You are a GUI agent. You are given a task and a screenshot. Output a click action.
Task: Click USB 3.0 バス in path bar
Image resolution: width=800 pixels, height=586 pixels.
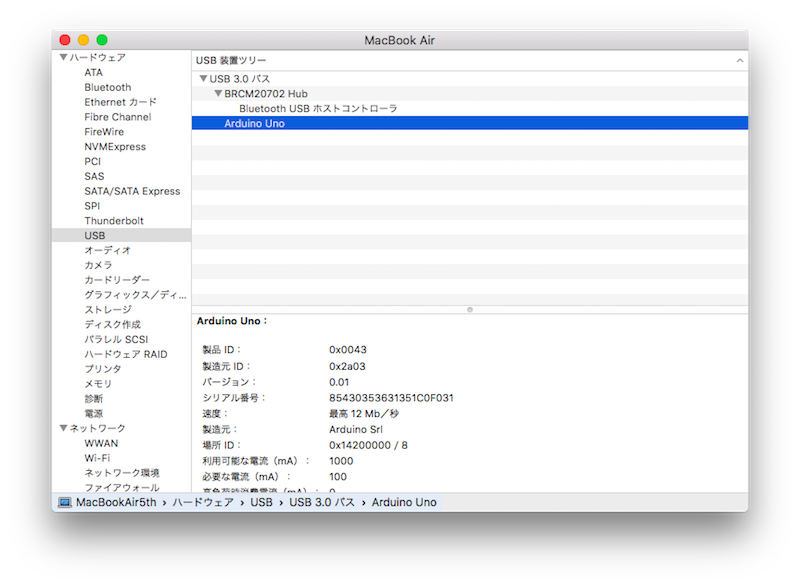322,502
